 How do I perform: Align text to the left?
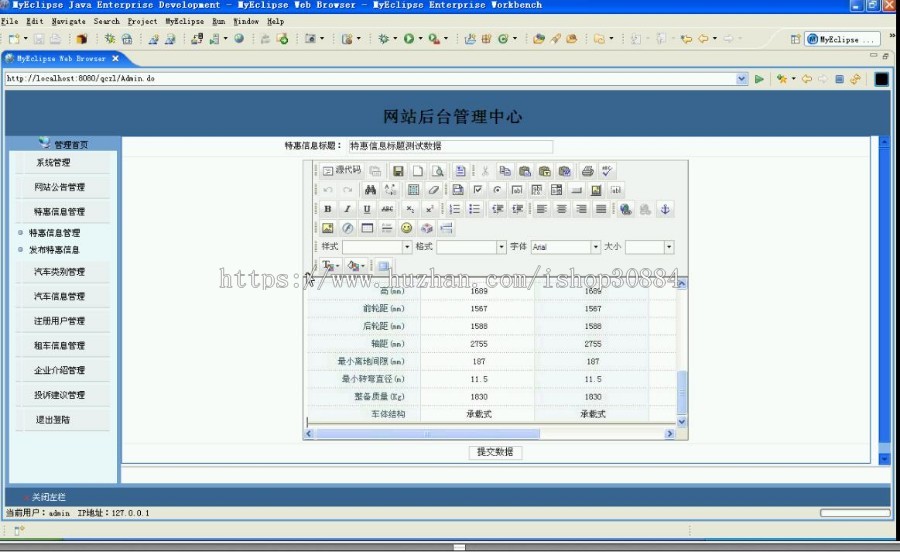pyautogui.click(x=541, y=209)
